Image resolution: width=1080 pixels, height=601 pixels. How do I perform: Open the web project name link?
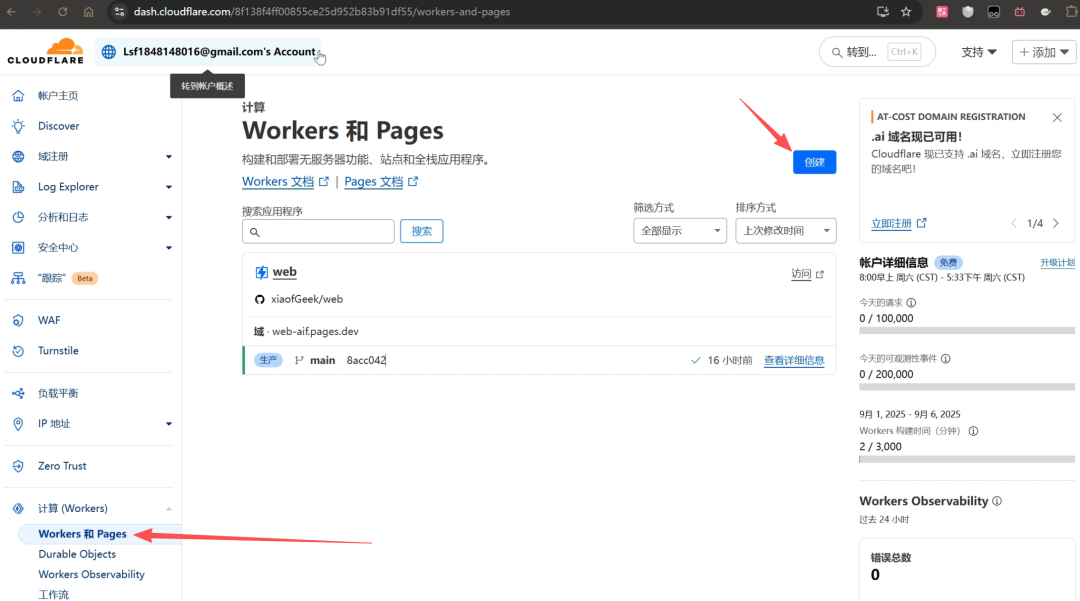coord(284,272)
